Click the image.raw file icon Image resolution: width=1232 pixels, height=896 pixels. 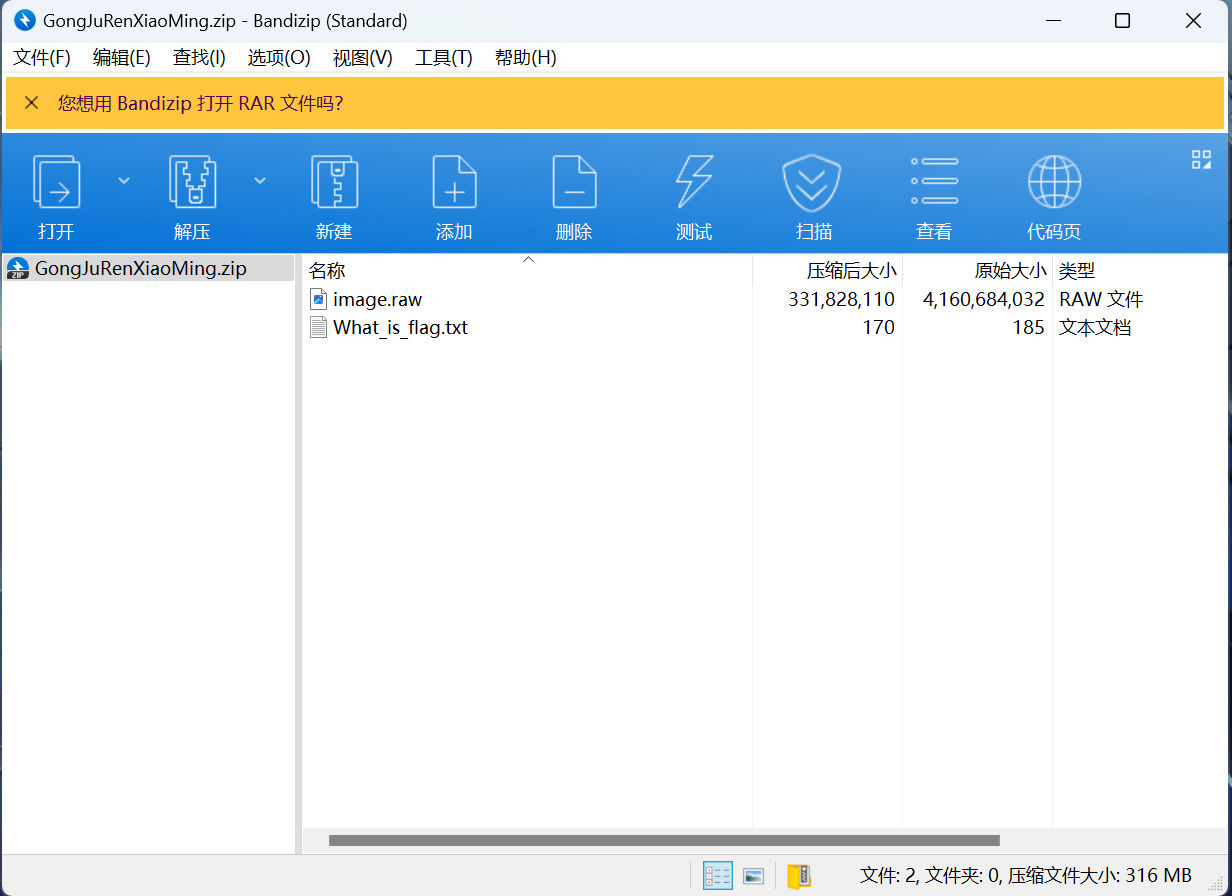point(319,299)
